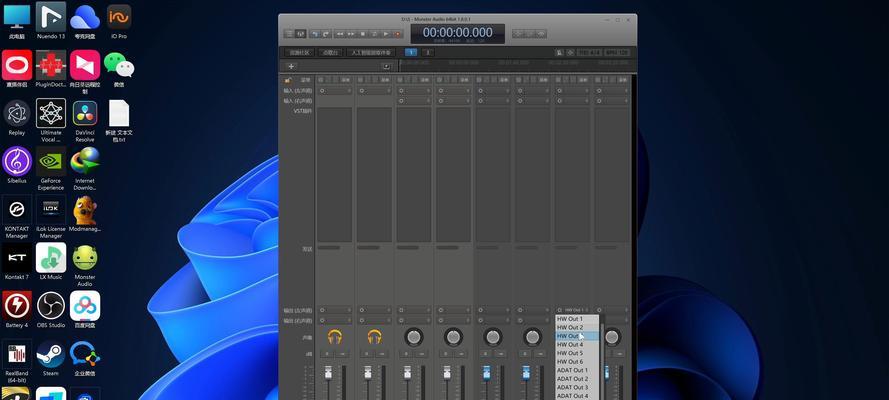Click the timecode display 00:00:00.000

pos(458,33)
